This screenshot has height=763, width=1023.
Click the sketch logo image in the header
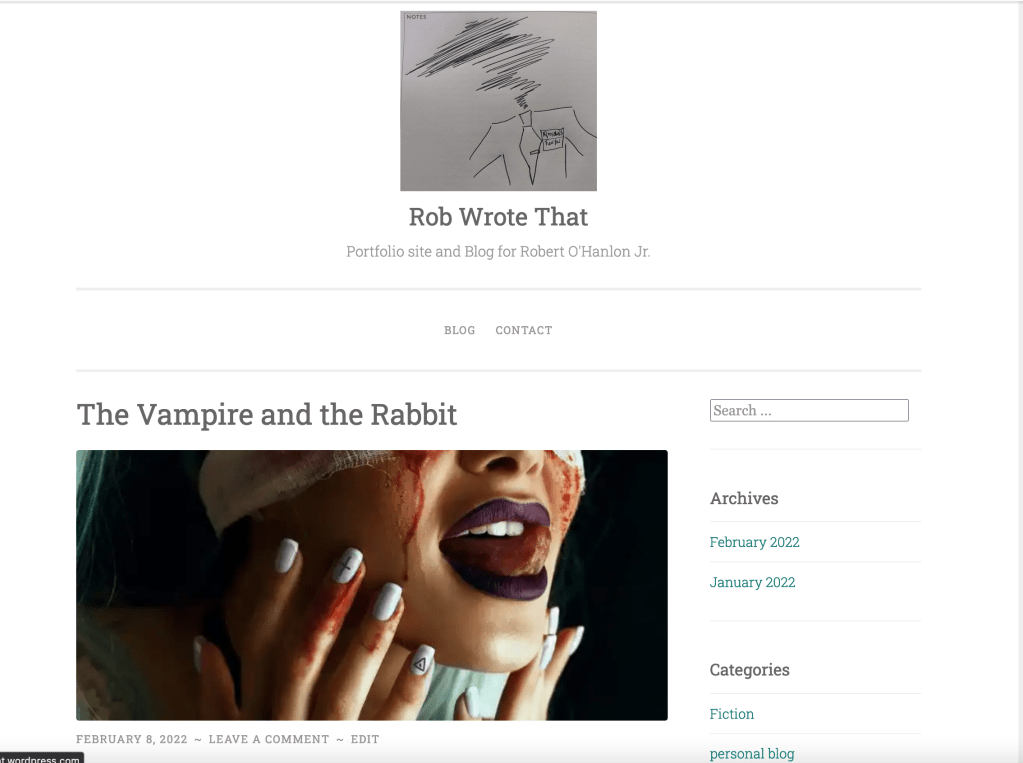coord(498,101)
